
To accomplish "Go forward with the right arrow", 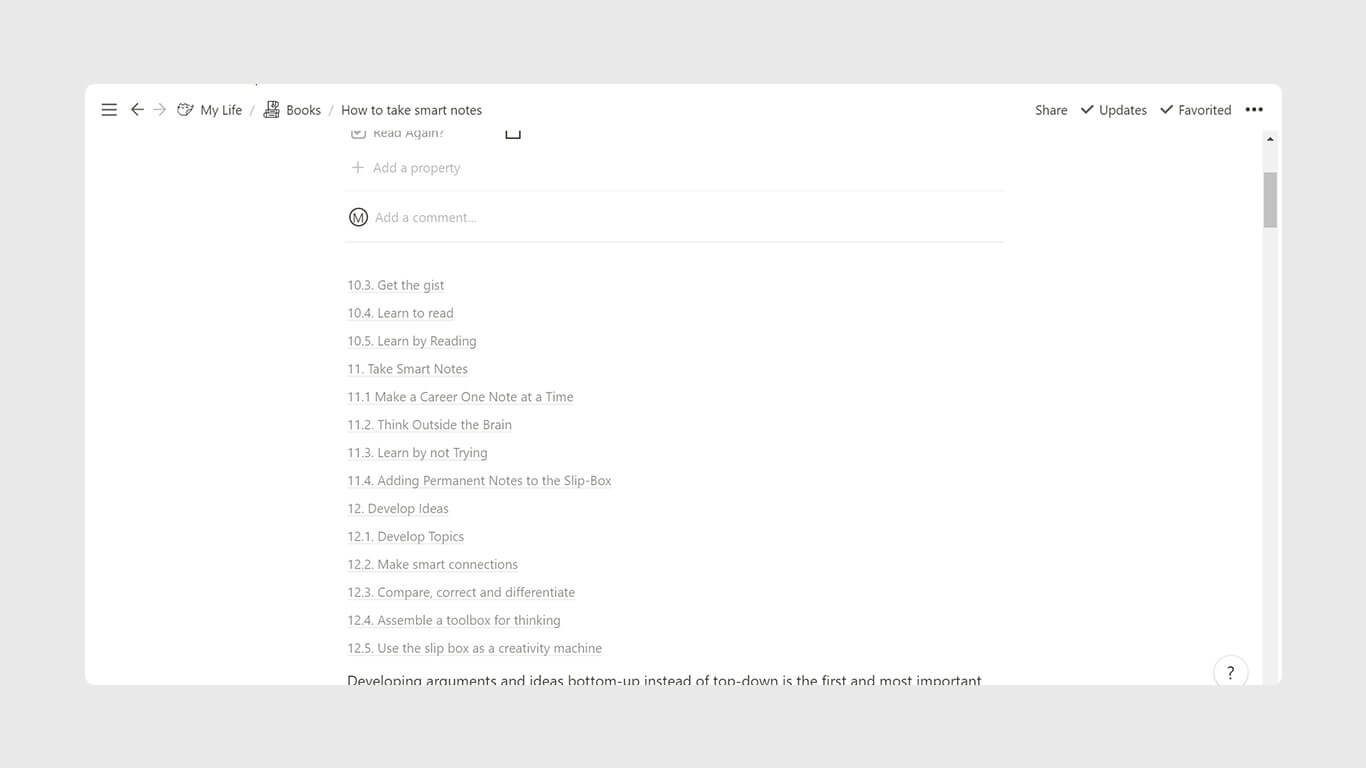I will [159, 110].
